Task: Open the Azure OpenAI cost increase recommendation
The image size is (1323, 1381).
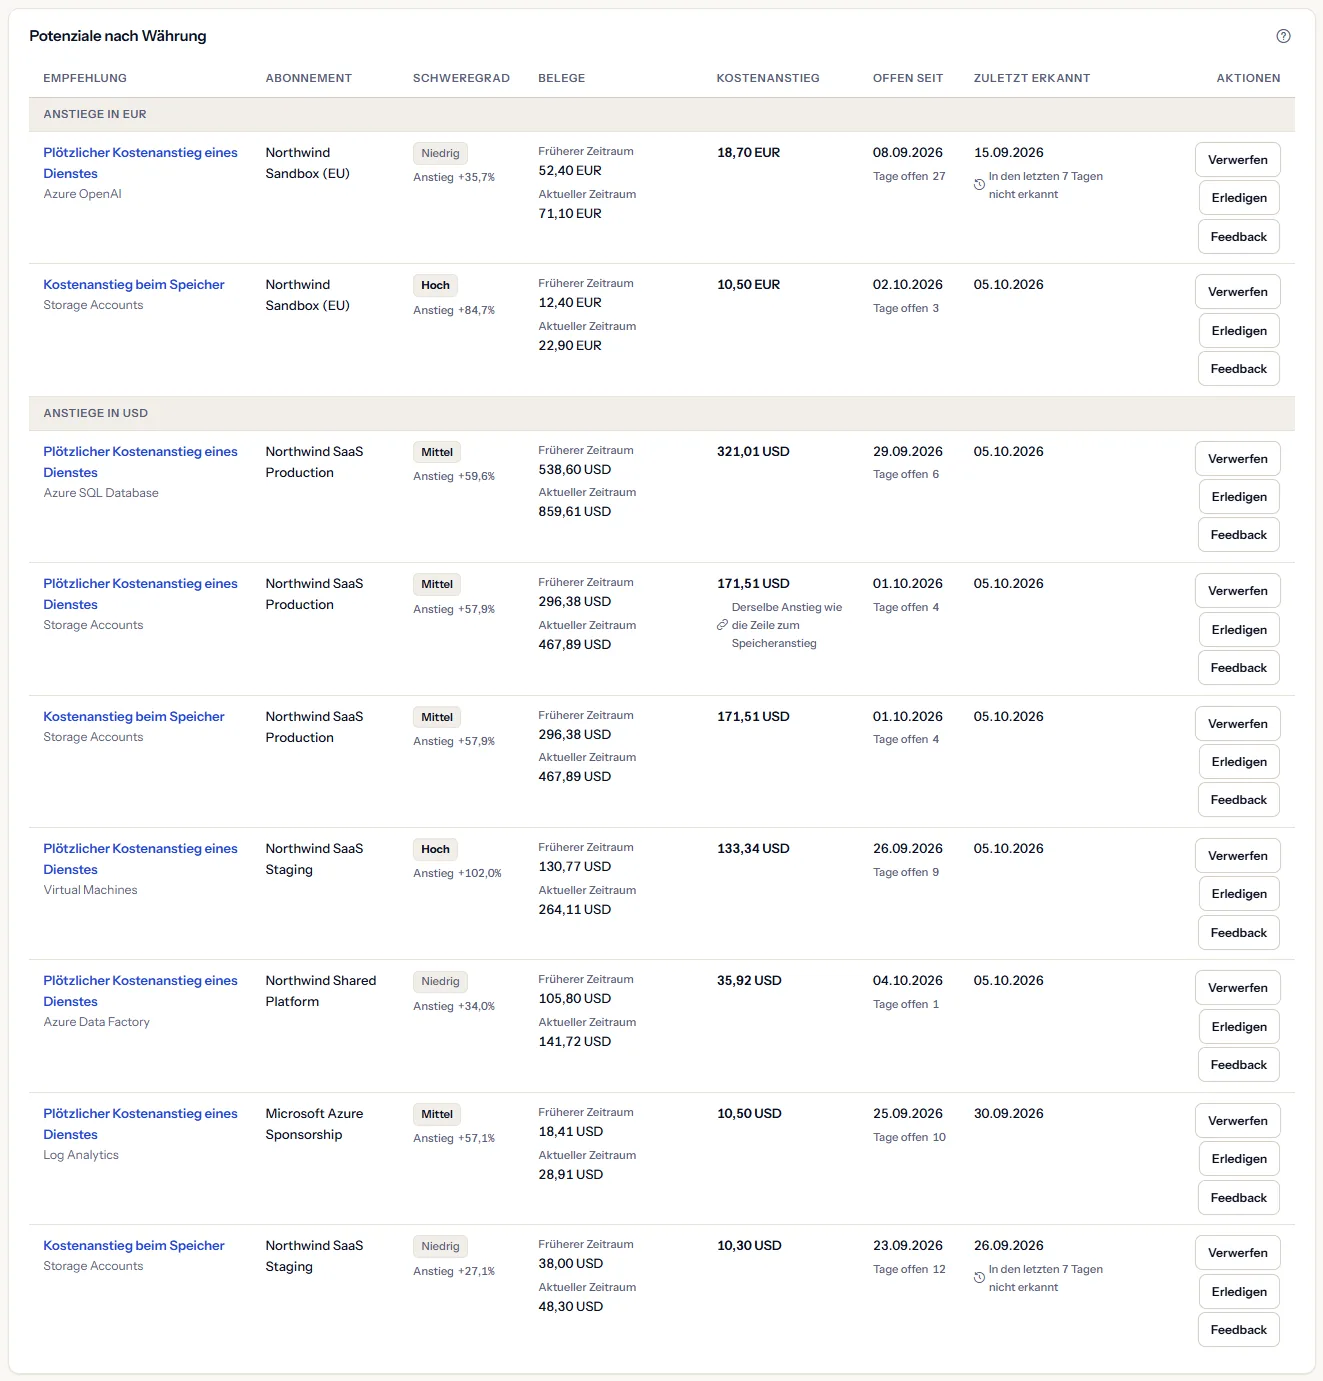Action: pos(140,163)
